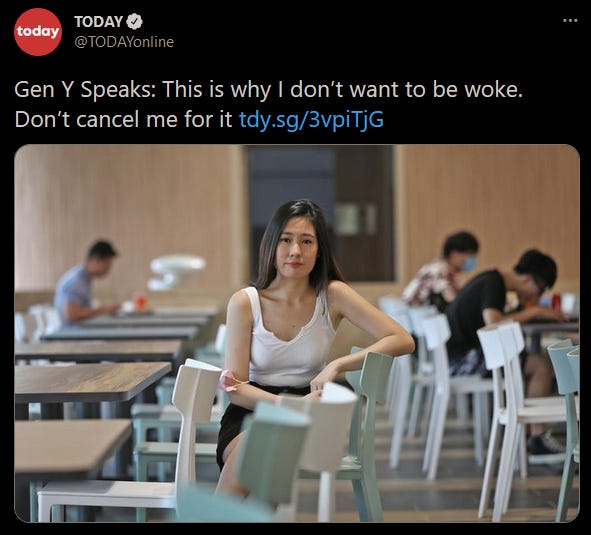Click the red drink cup on left table

pyautogui.click(x=140, y=301)
